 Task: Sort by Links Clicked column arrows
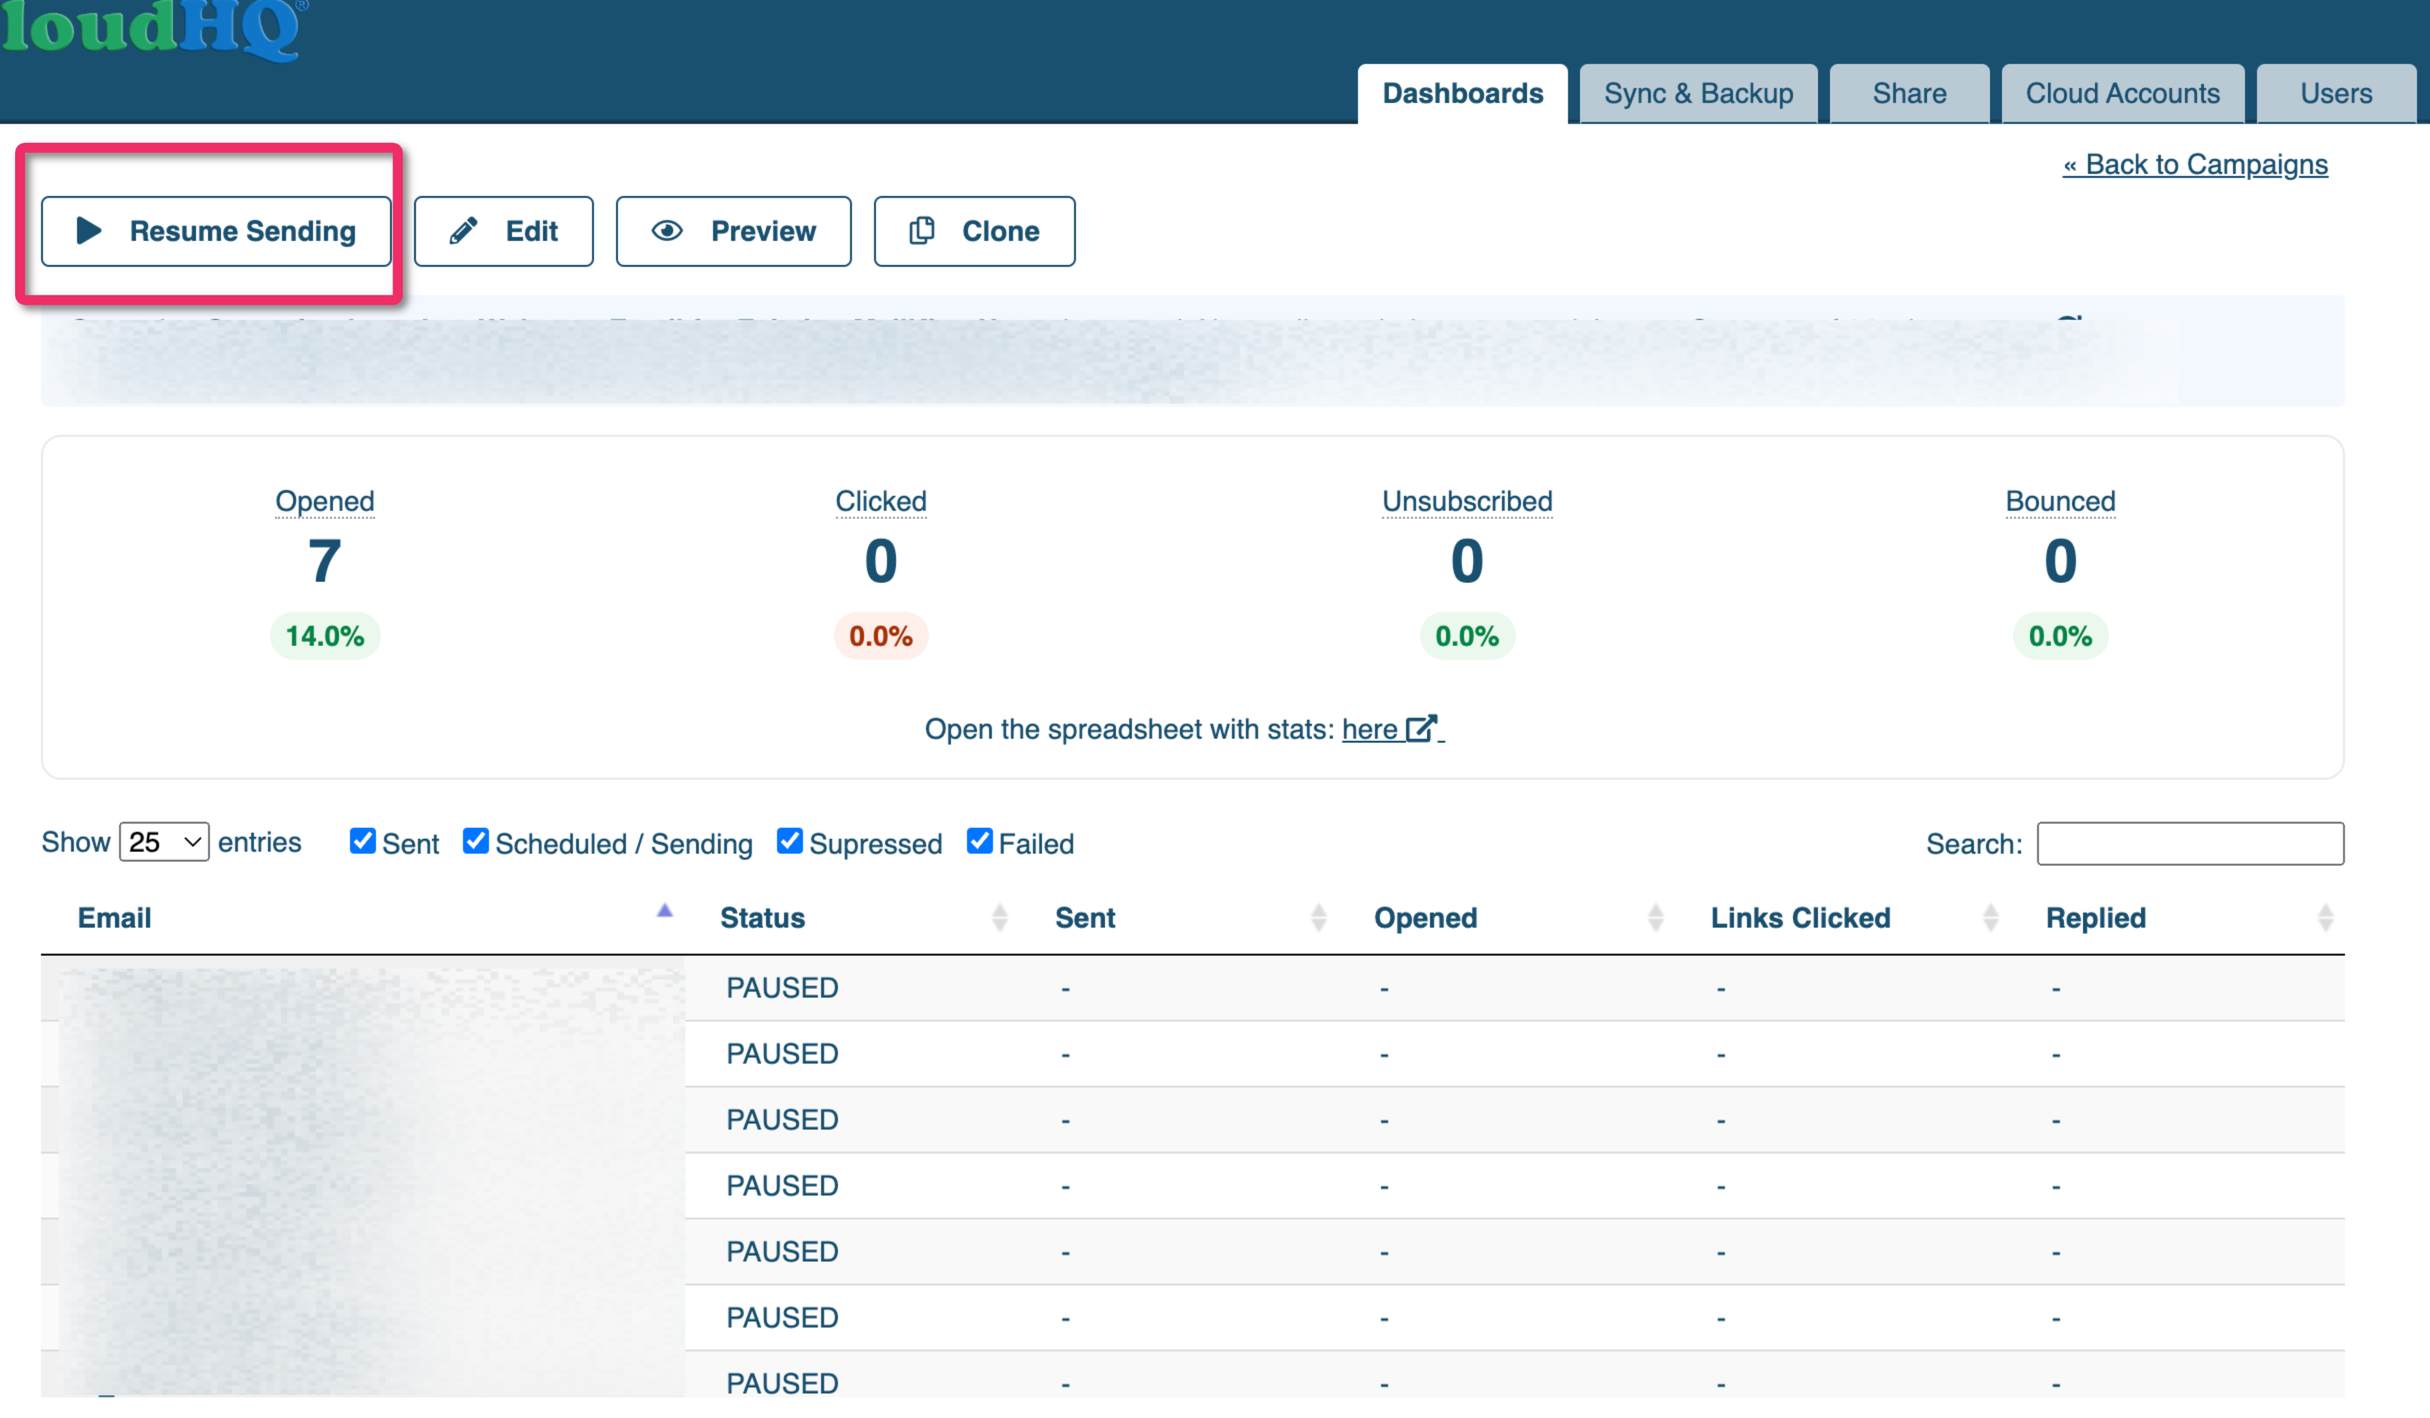point(1990,918)
